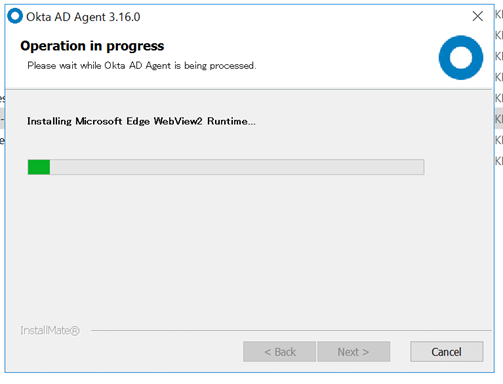
Task: Click the Okta AD Agent title text
Action: coord(66,17)
